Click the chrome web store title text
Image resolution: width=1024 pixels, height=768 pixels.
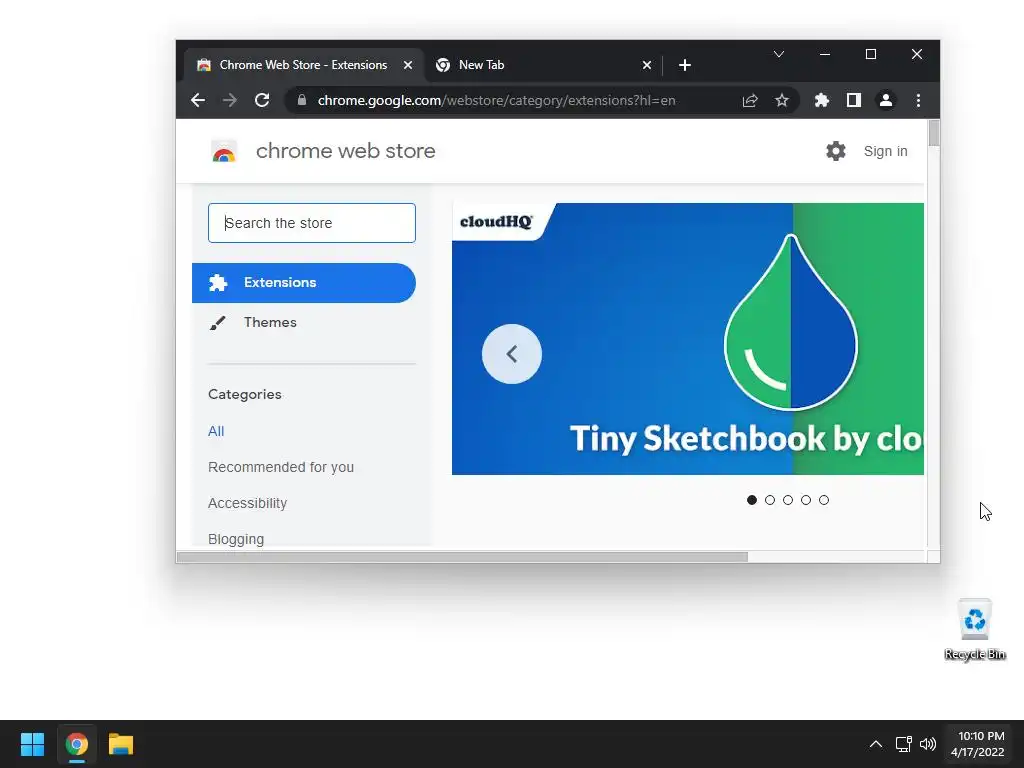(345, 151)
